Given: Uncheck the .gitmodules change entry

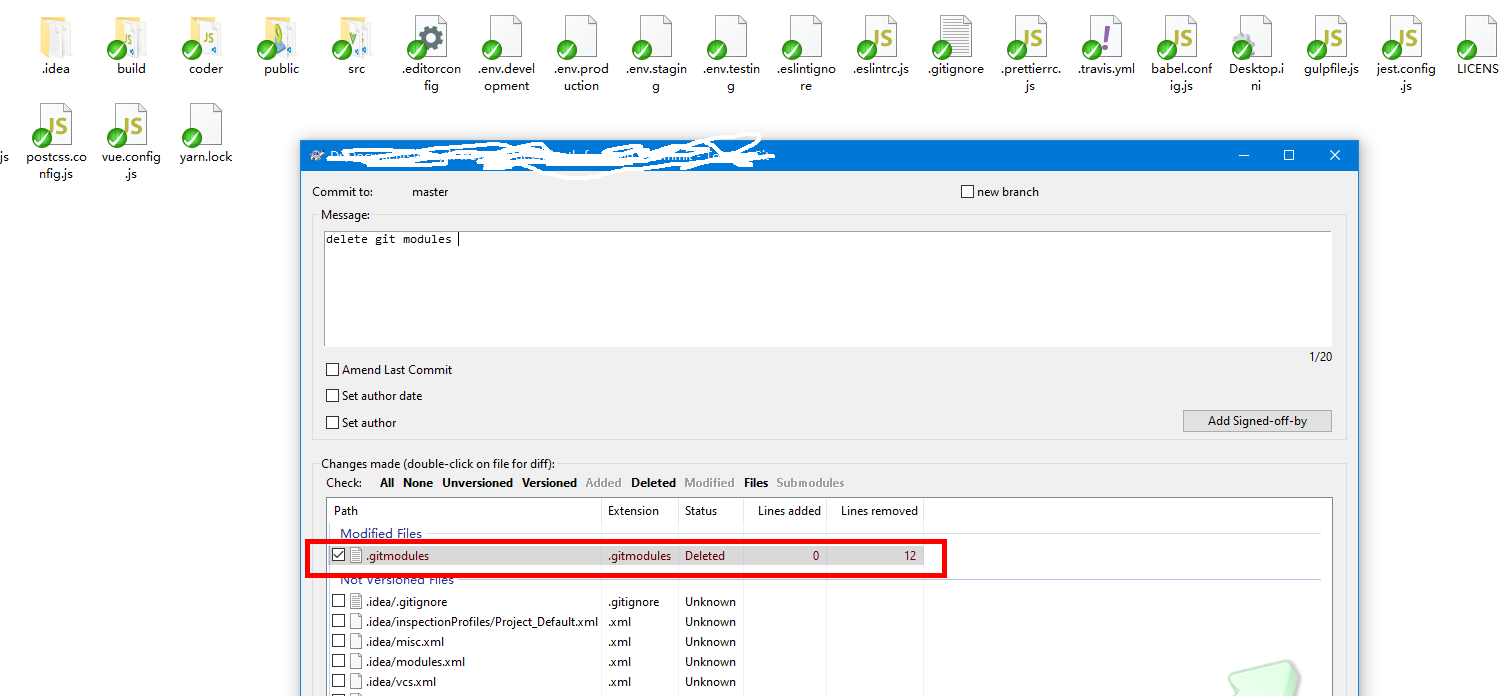Looking at the screenshot, I should (338, 555).
